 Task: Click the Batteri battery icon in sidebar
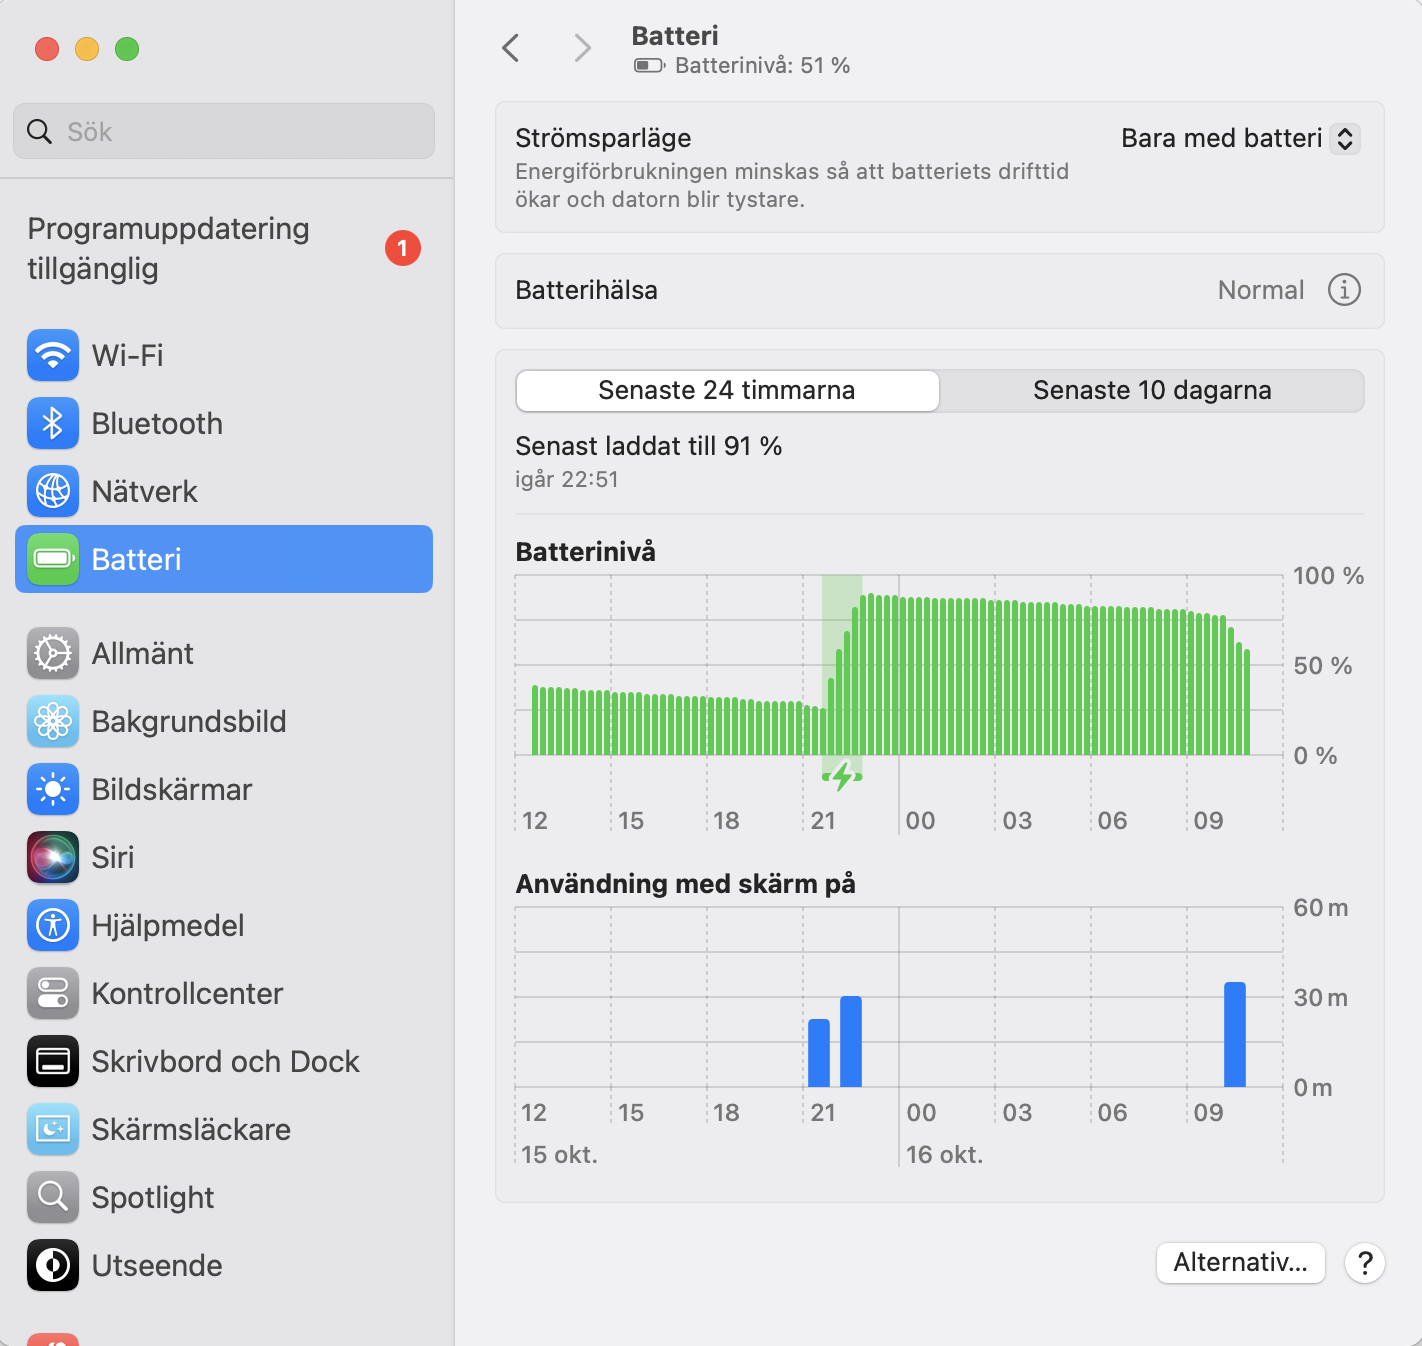click(53, 559)
